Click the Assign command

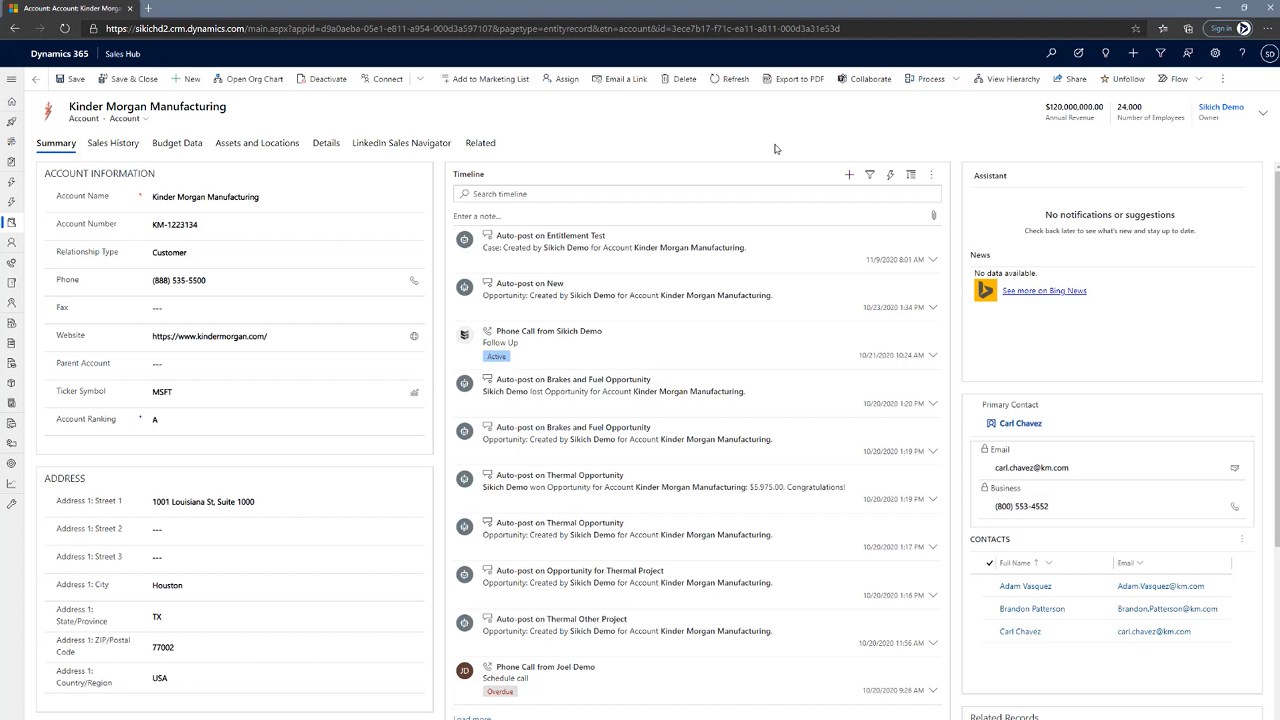click(x=560, y=79)
